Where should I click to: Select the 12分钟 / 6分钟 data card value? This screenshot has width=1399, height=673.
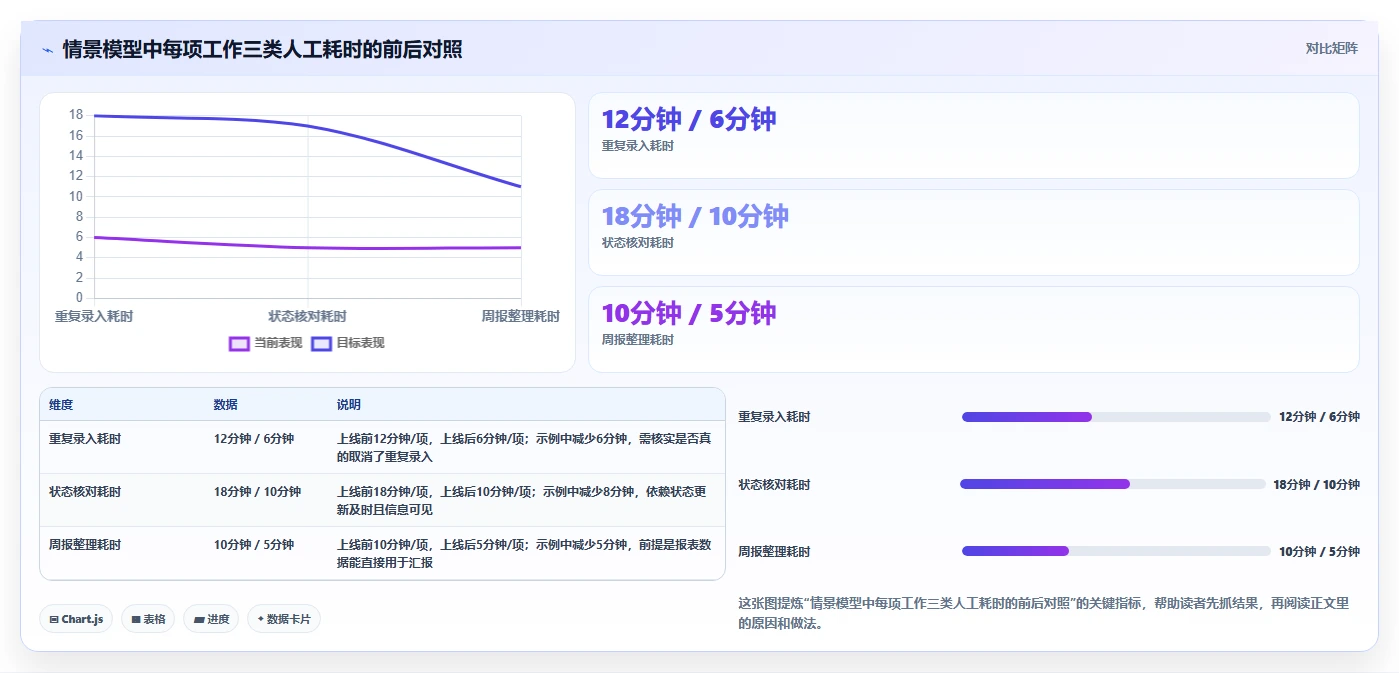689,119
